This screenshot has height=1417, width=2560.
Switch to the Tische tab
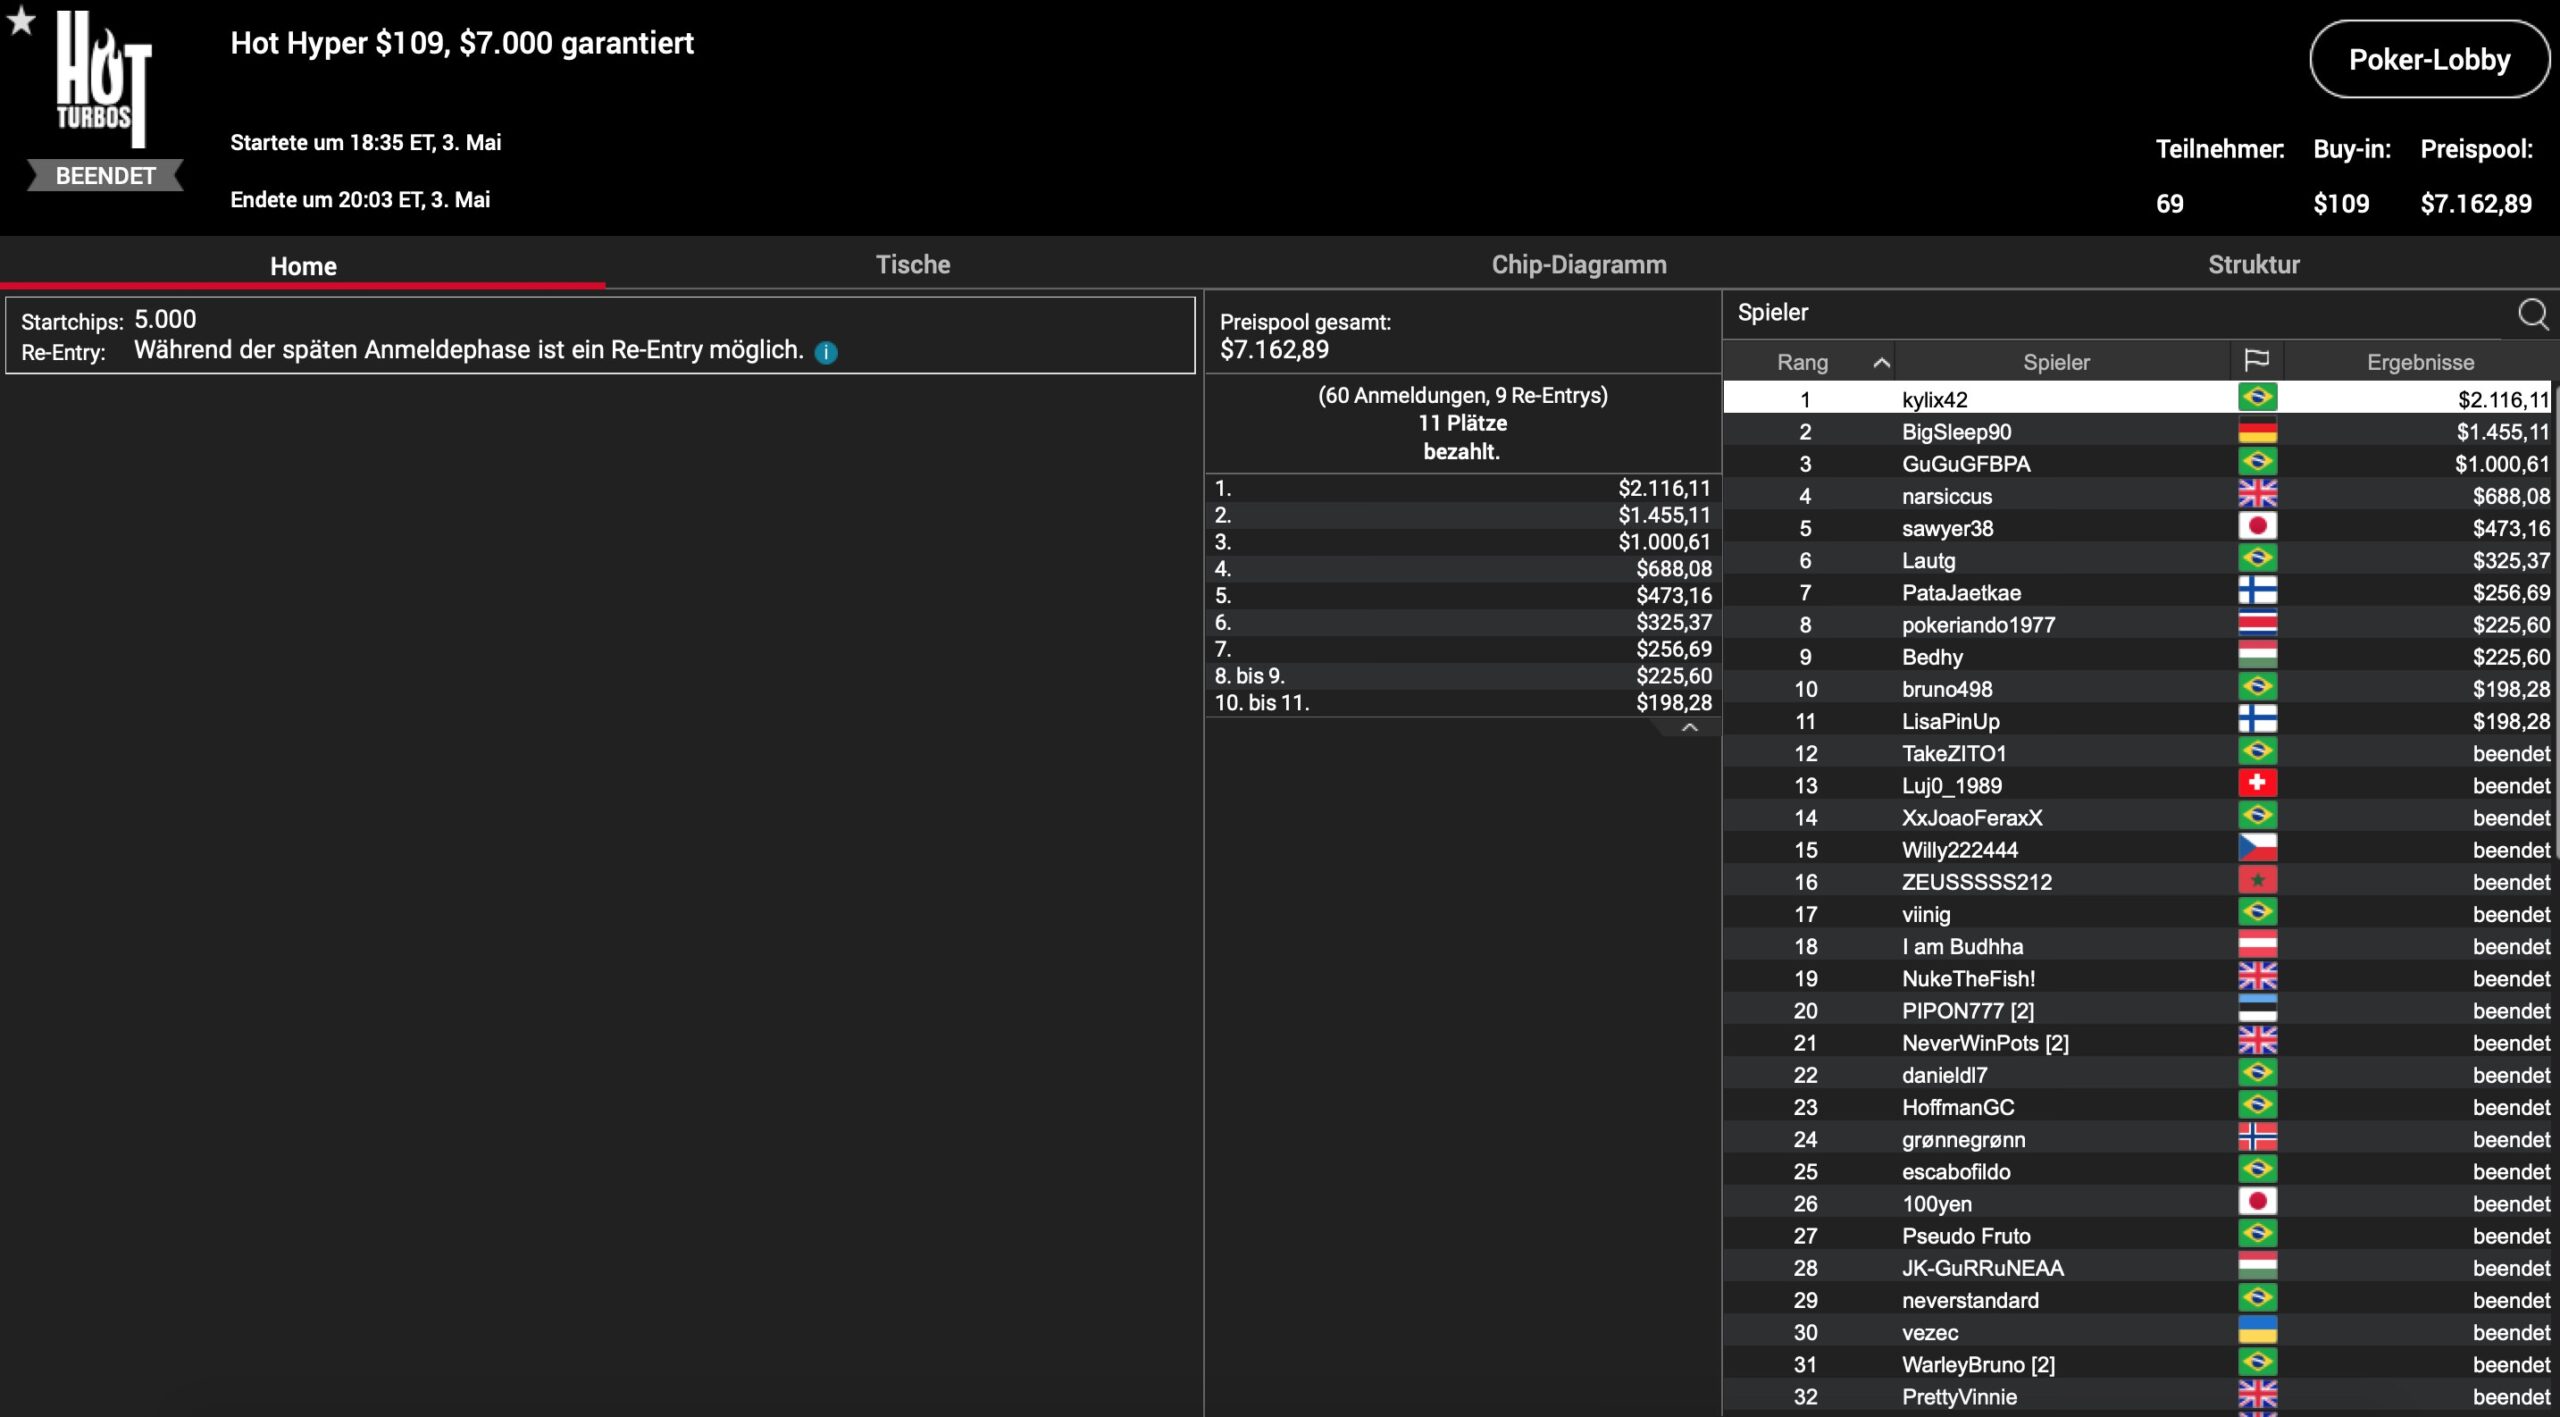(912, 265)
